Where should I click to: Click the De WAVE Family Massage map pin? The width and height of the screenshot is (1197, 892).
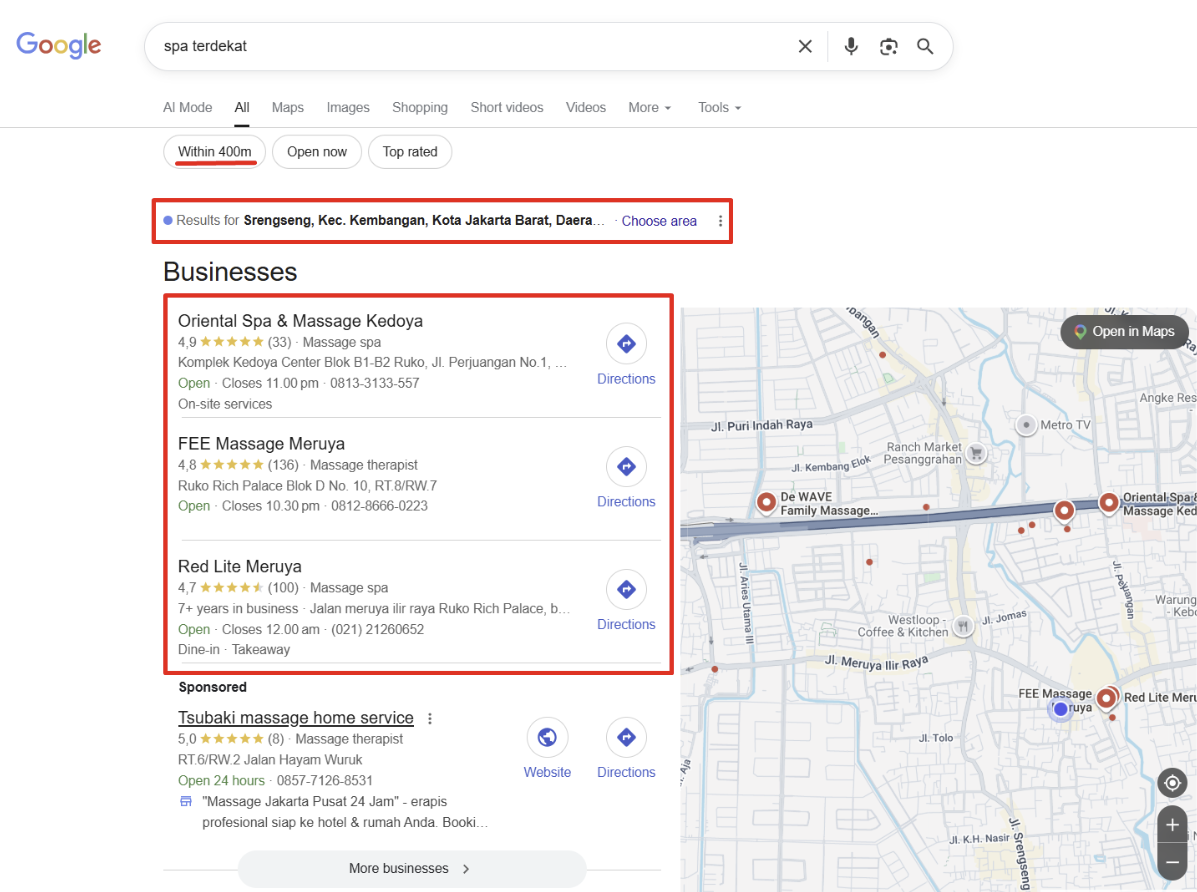pos(766,503)
